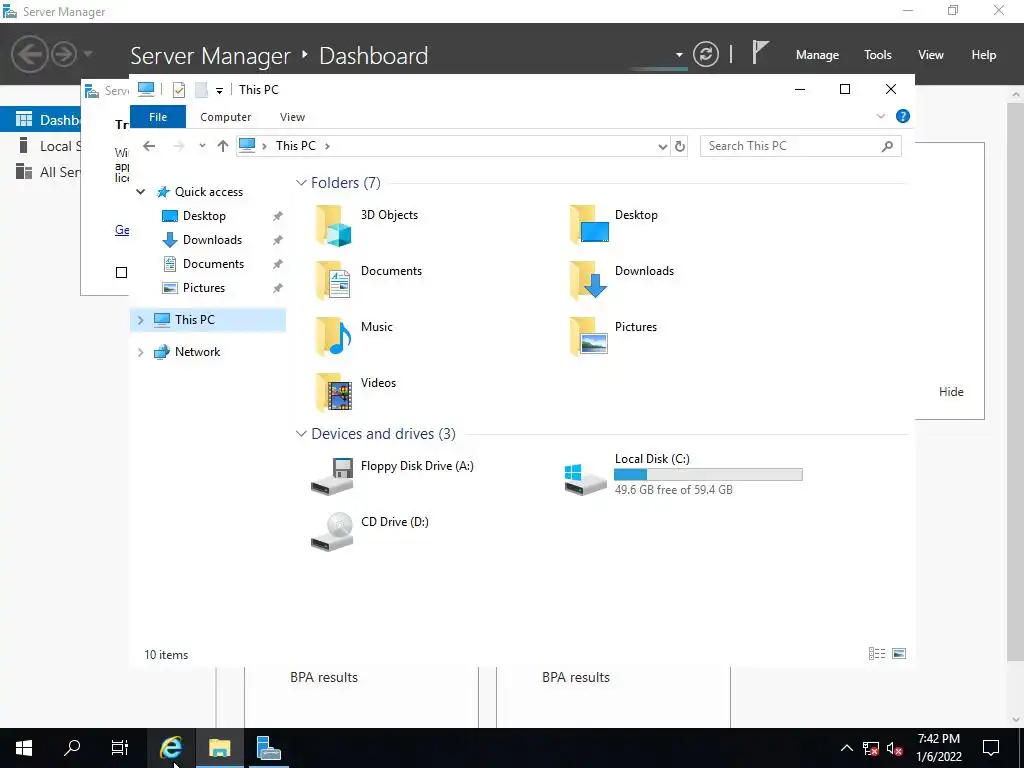Screen dimensions: 1024x768
Task: Switch to details view layout
Action: coord(876,654)
